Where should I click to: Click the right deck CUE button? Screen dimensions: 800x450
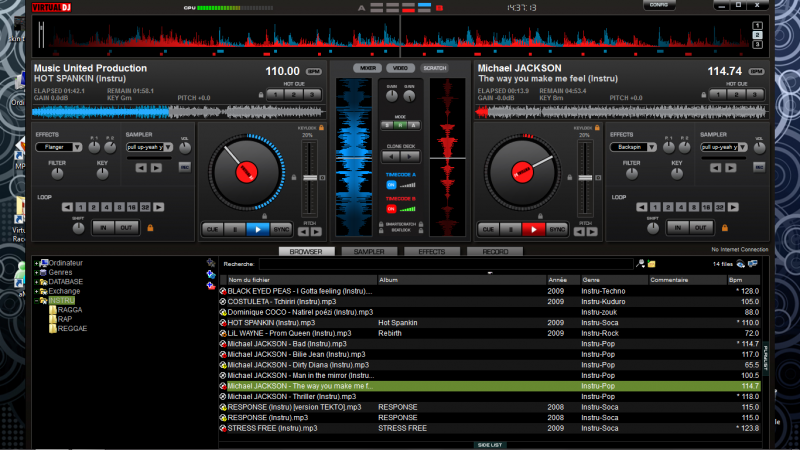(488, 230)
